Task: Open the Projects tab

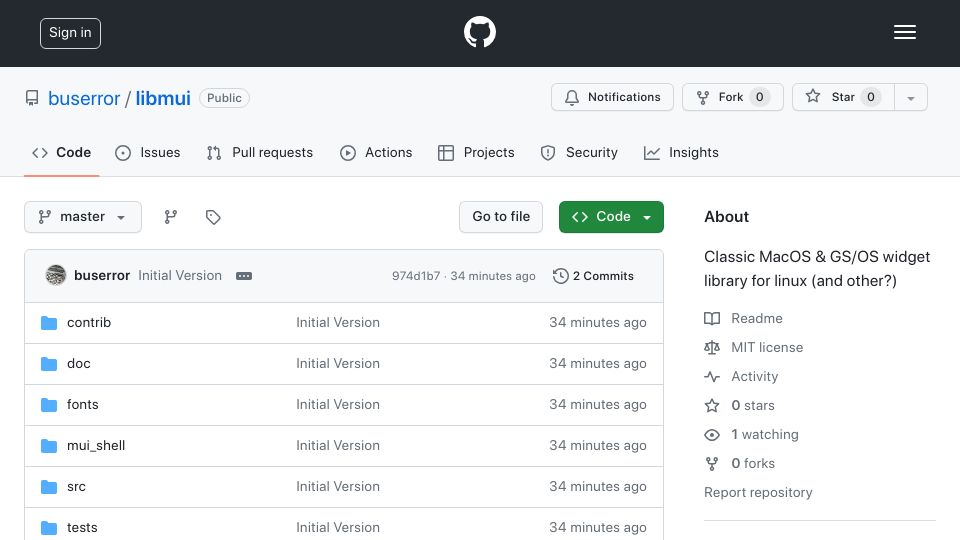Action: click(476, 152)
